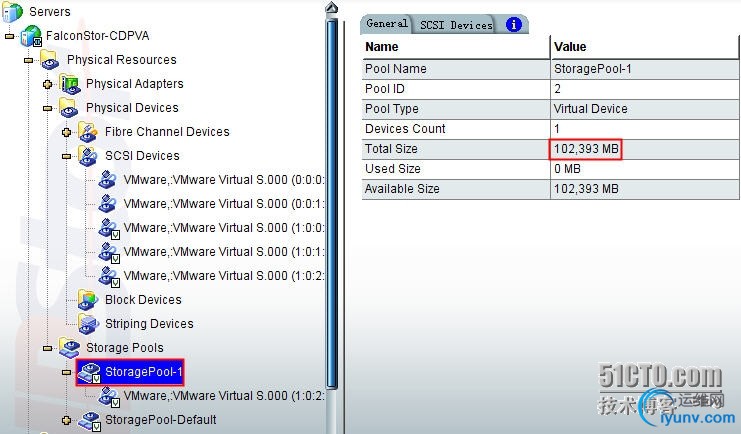741x434 pixels.
Task: Click the Block Devices folder icon
Action: coord(88,300)
